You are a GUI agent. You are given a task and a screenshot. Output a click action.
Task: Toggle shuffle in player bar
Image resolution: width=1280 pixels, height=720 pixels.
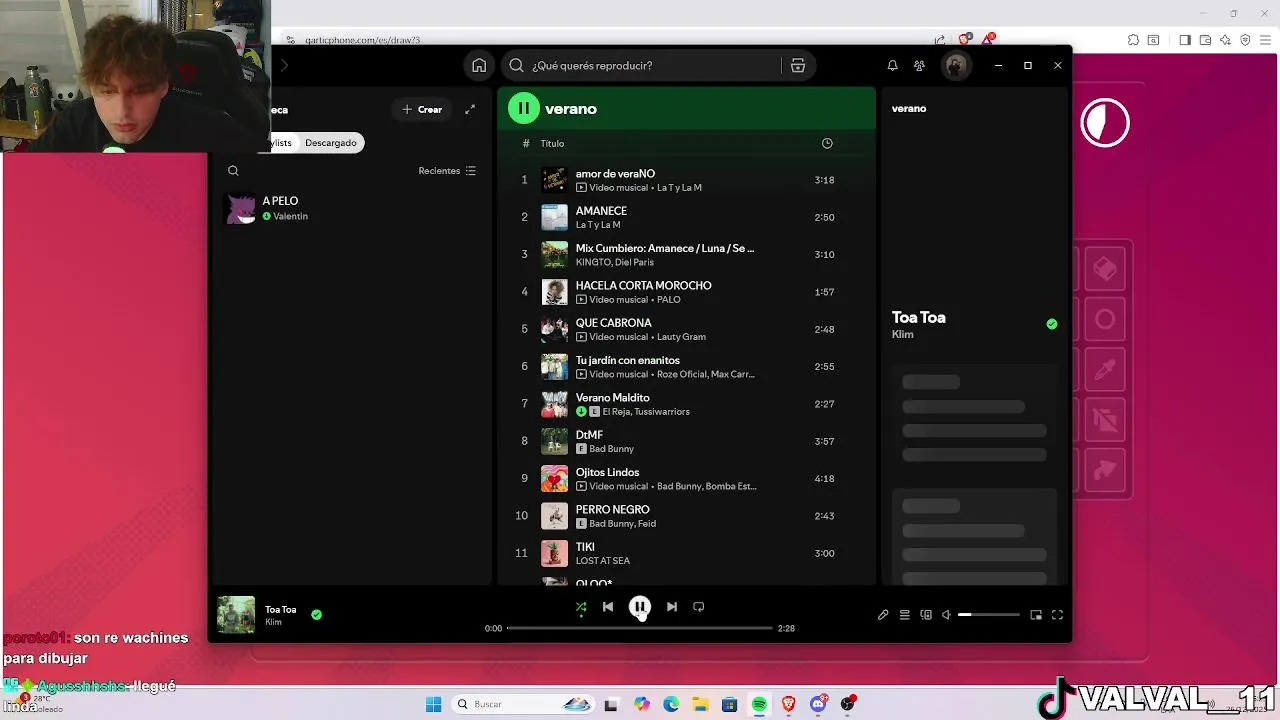(x=581, y=607)
